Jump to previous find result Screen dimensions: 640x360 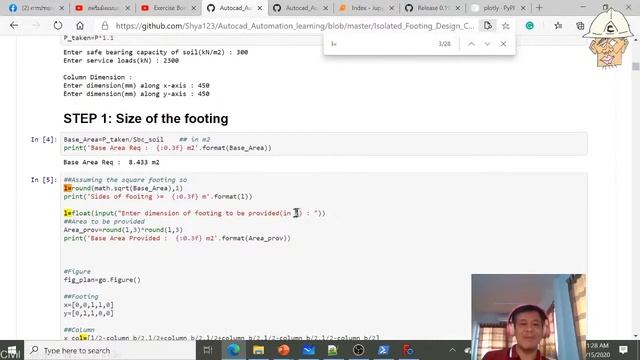pos(471,44)
